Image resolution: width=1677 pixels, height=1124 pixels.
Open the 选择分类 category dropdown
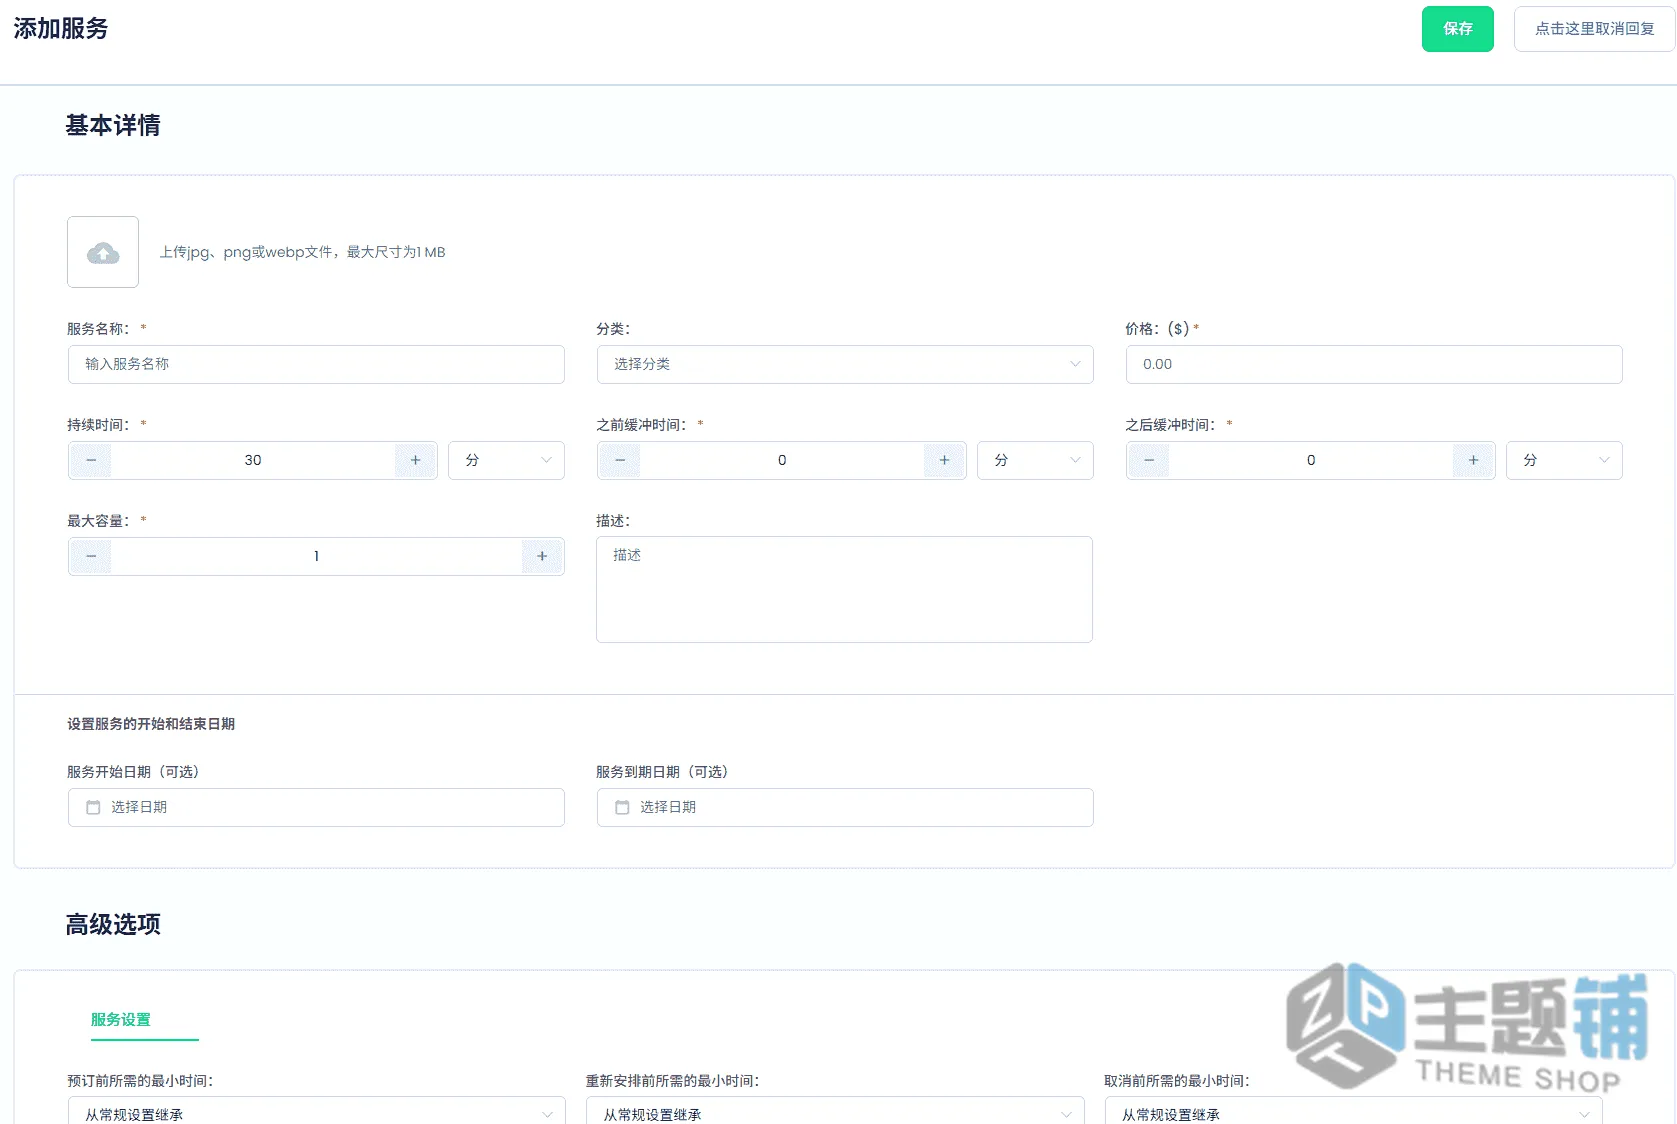tap(845, 364)
